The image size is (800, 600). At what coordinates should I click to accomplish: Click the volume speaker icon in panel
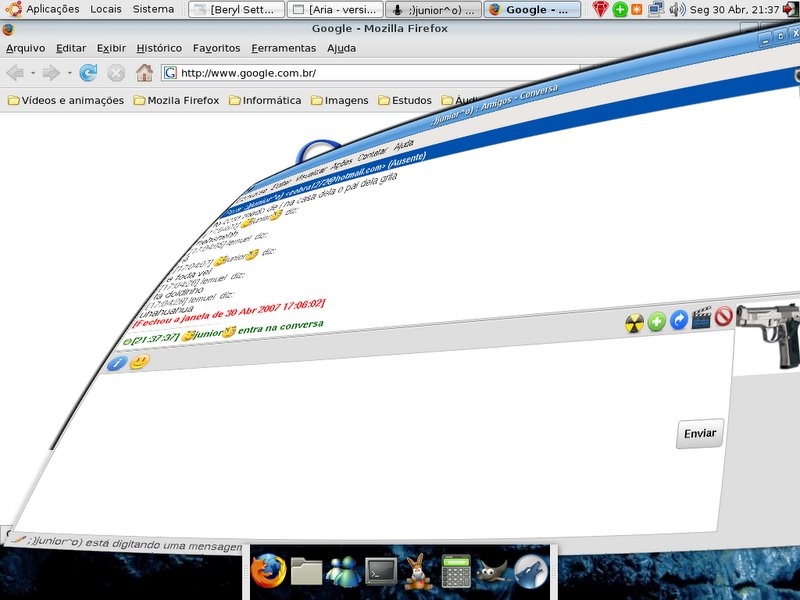click(677, 9)
